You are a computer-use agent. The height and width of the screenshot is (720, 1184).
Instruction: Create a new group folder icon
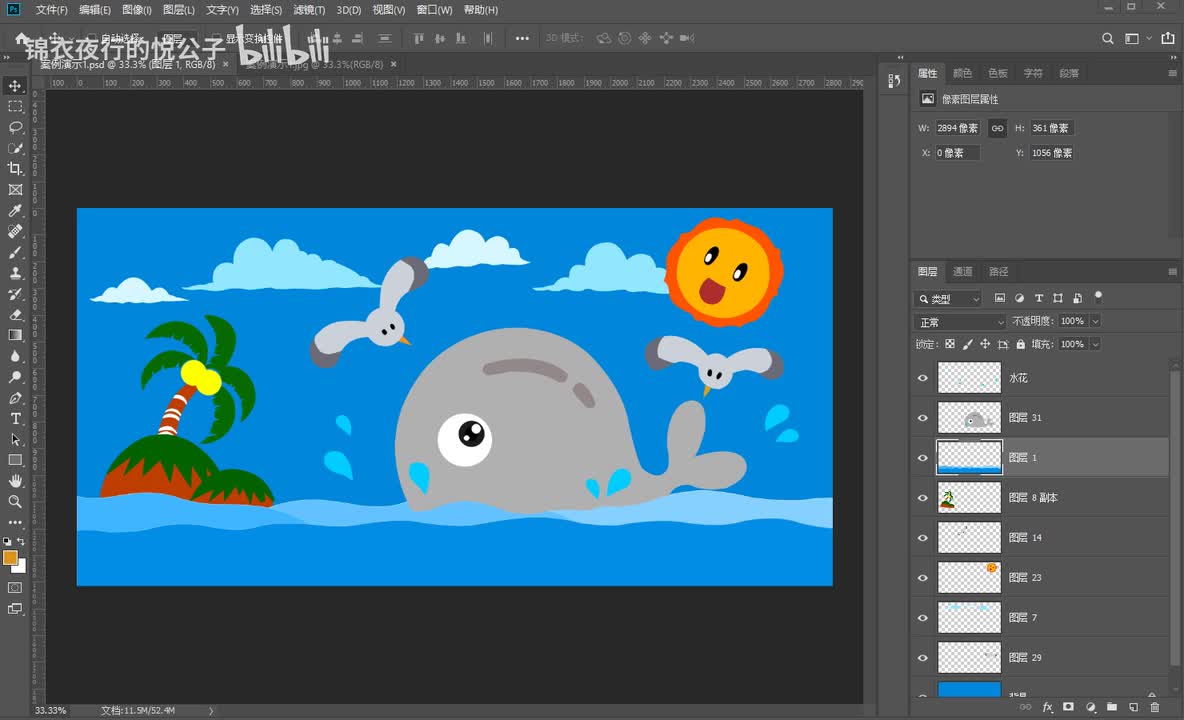click(x=1112, y=707)
